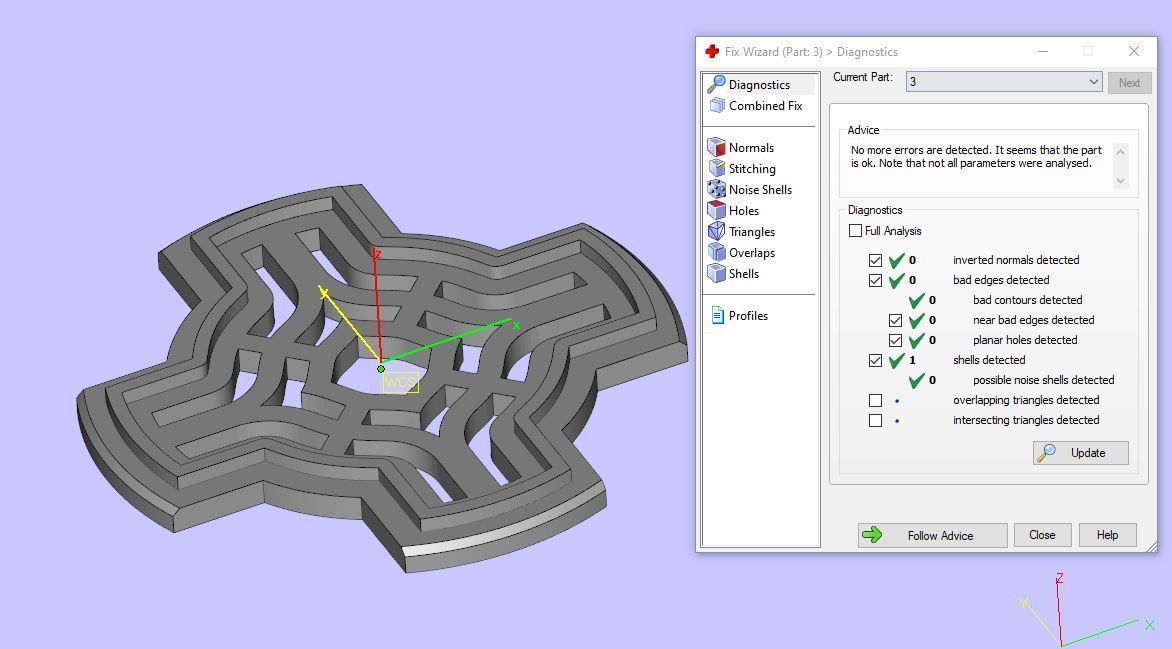Click the WCS origin label in viewport
The height and width of the screenshot is (649, 1172).
(400, 383)
